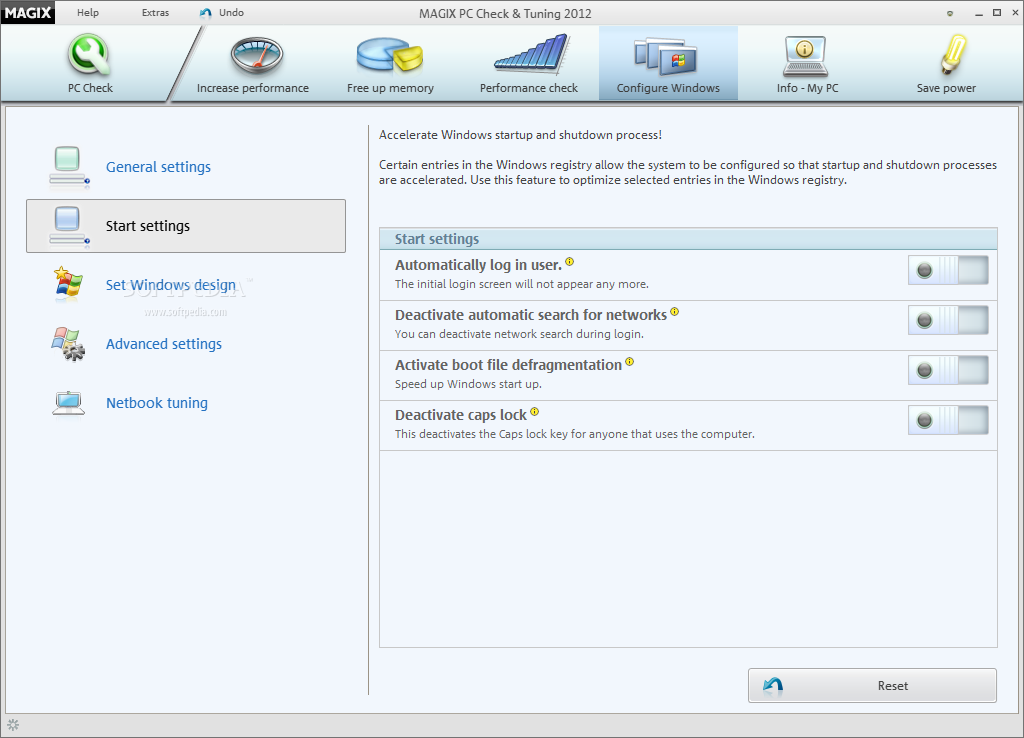Open the Extras menu
1024x738 pixels.
155,12
